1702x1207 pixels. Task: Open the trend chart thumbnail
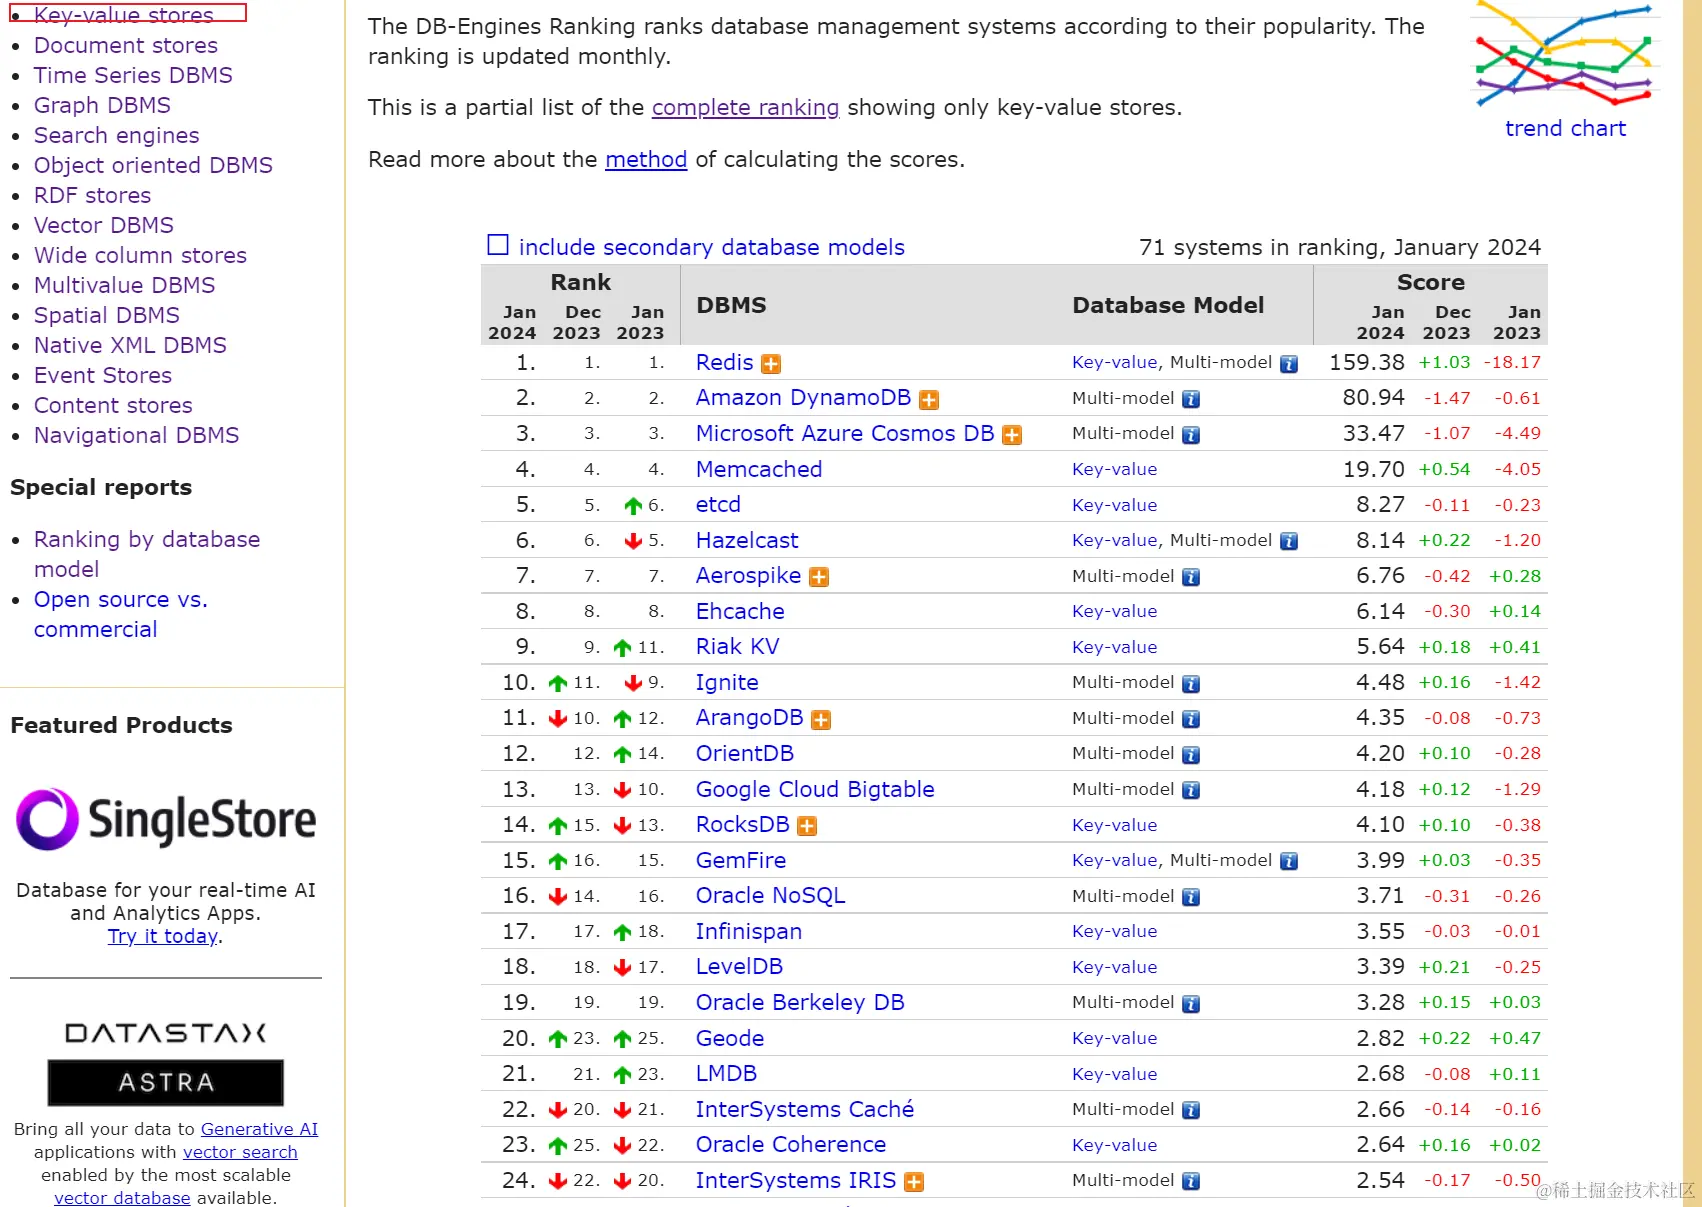pos(1565,55)
